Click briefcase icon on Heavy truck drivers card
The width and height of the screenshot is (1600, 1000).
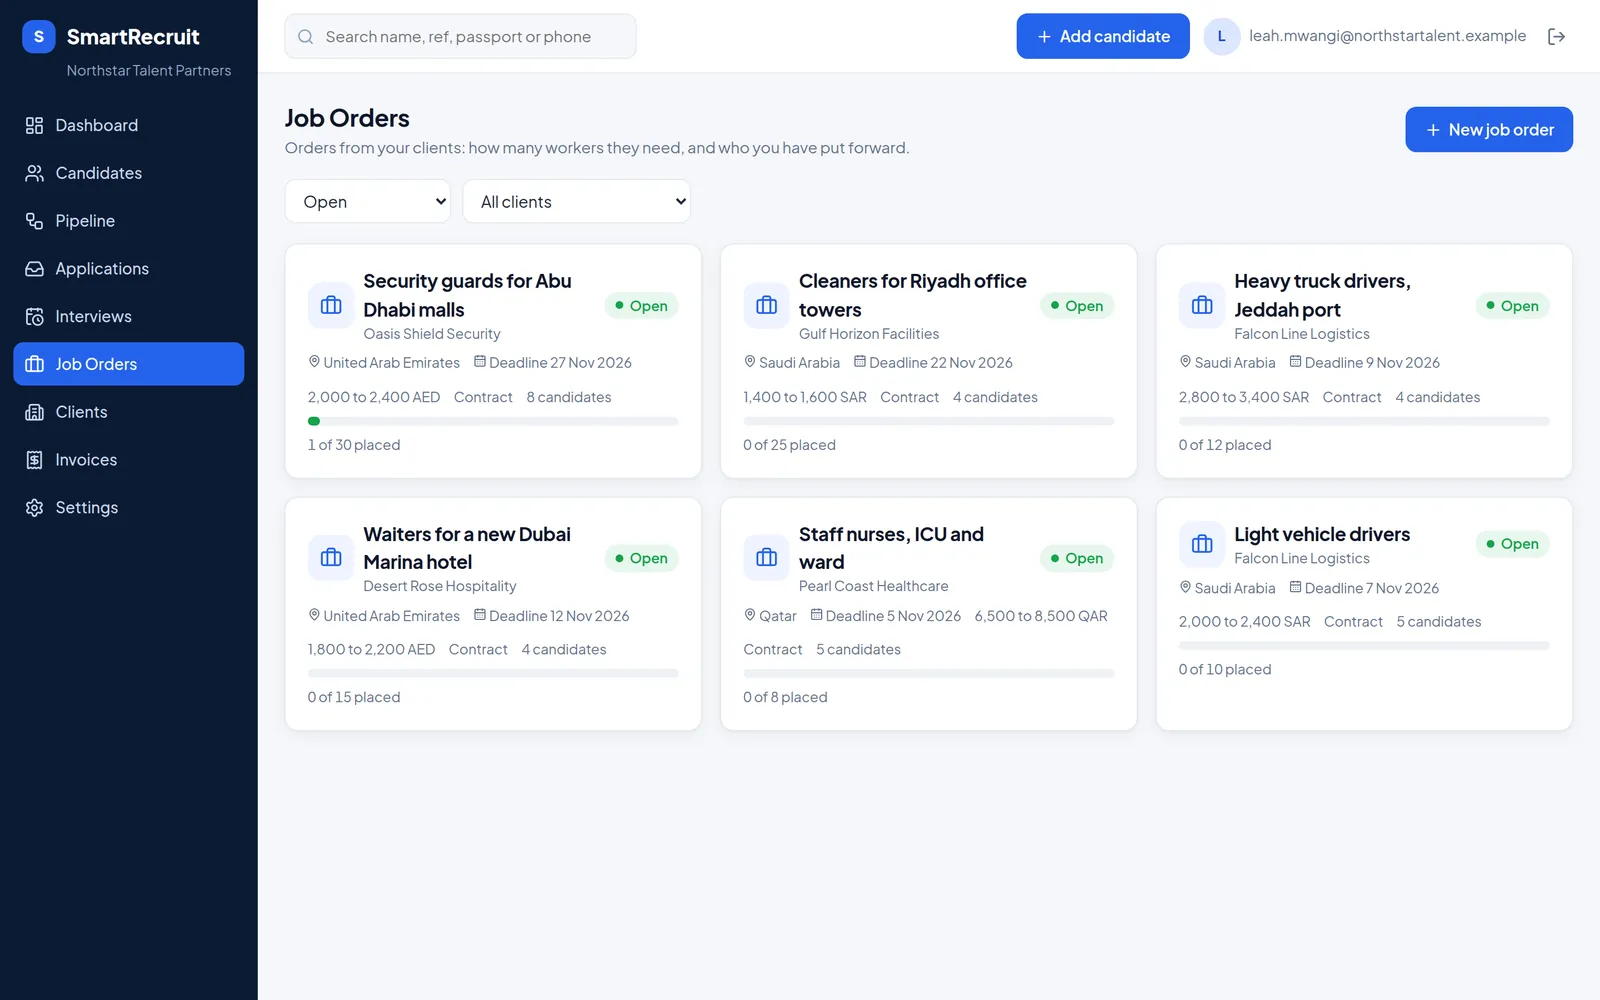pos(1202,305)
